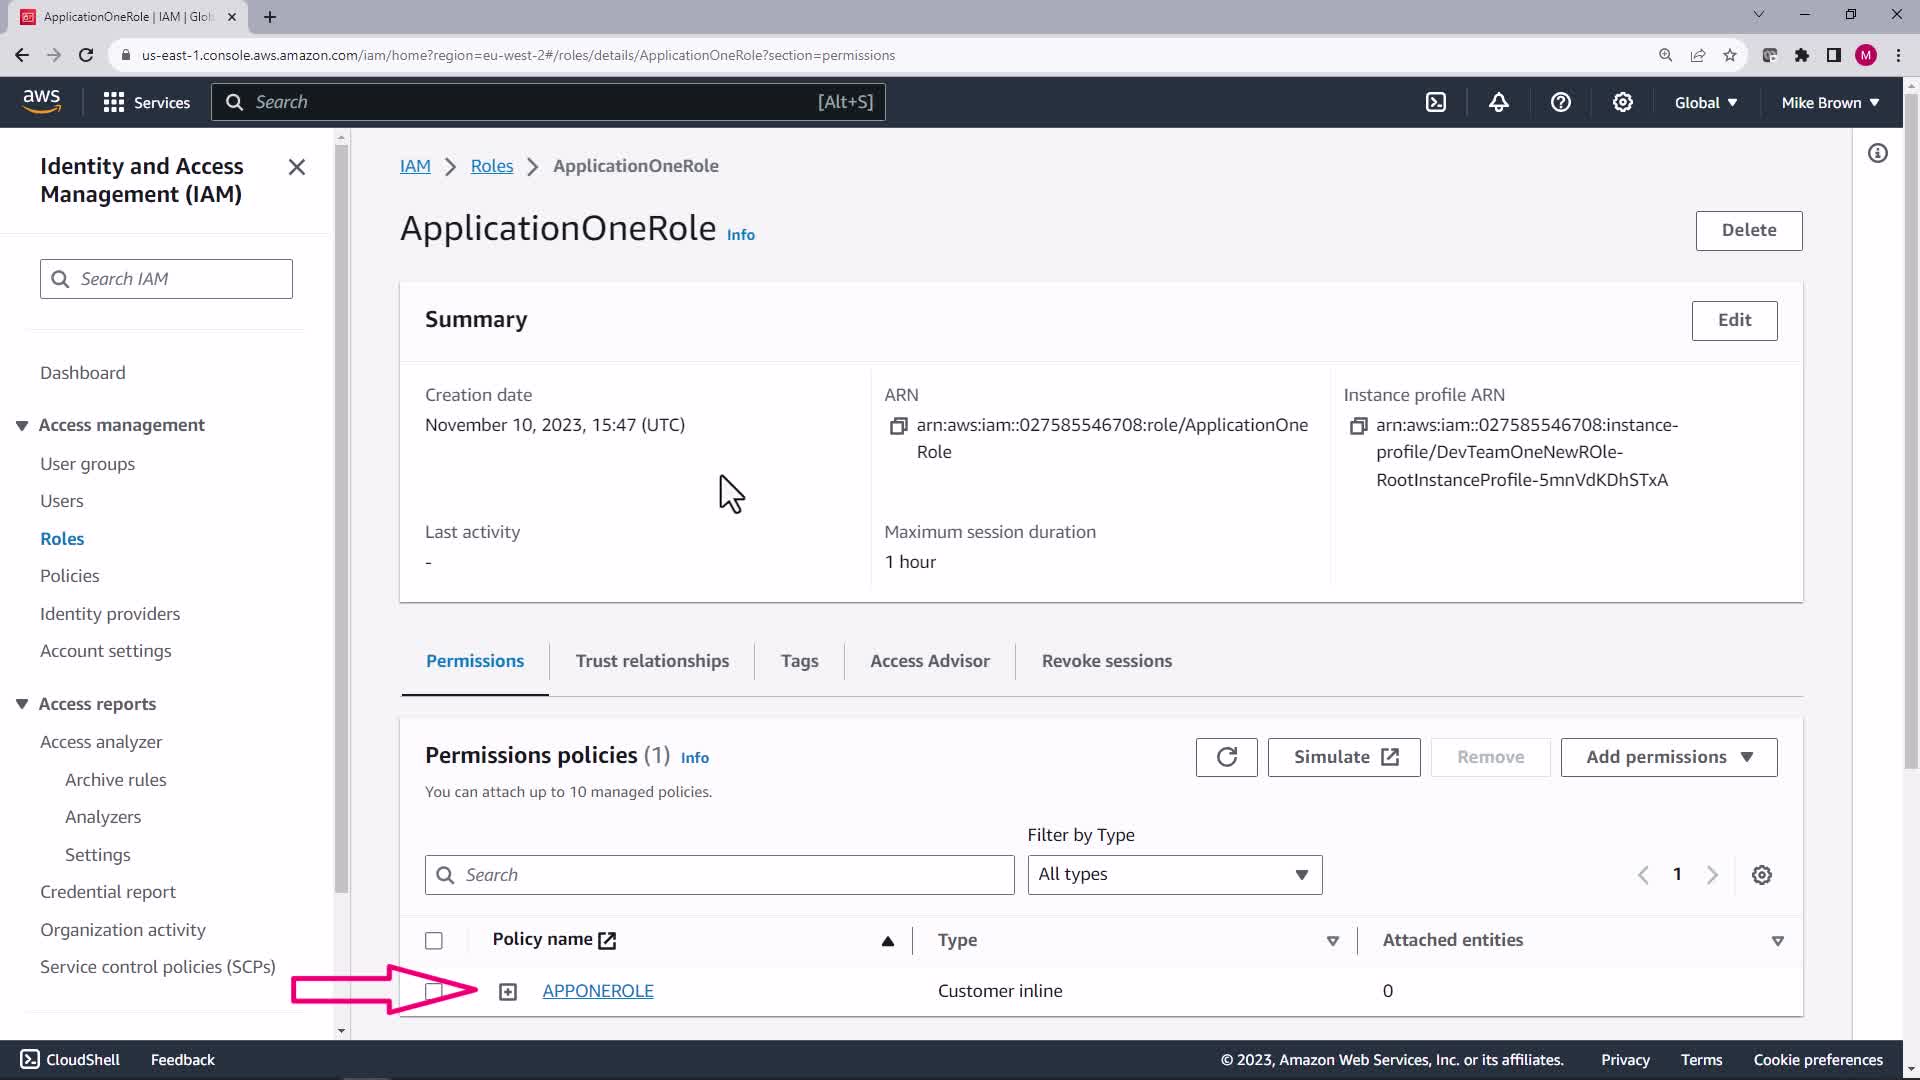1920x1080 pixels.
Task: Copy the instance profile ARN
Action: coord(1357,426)
